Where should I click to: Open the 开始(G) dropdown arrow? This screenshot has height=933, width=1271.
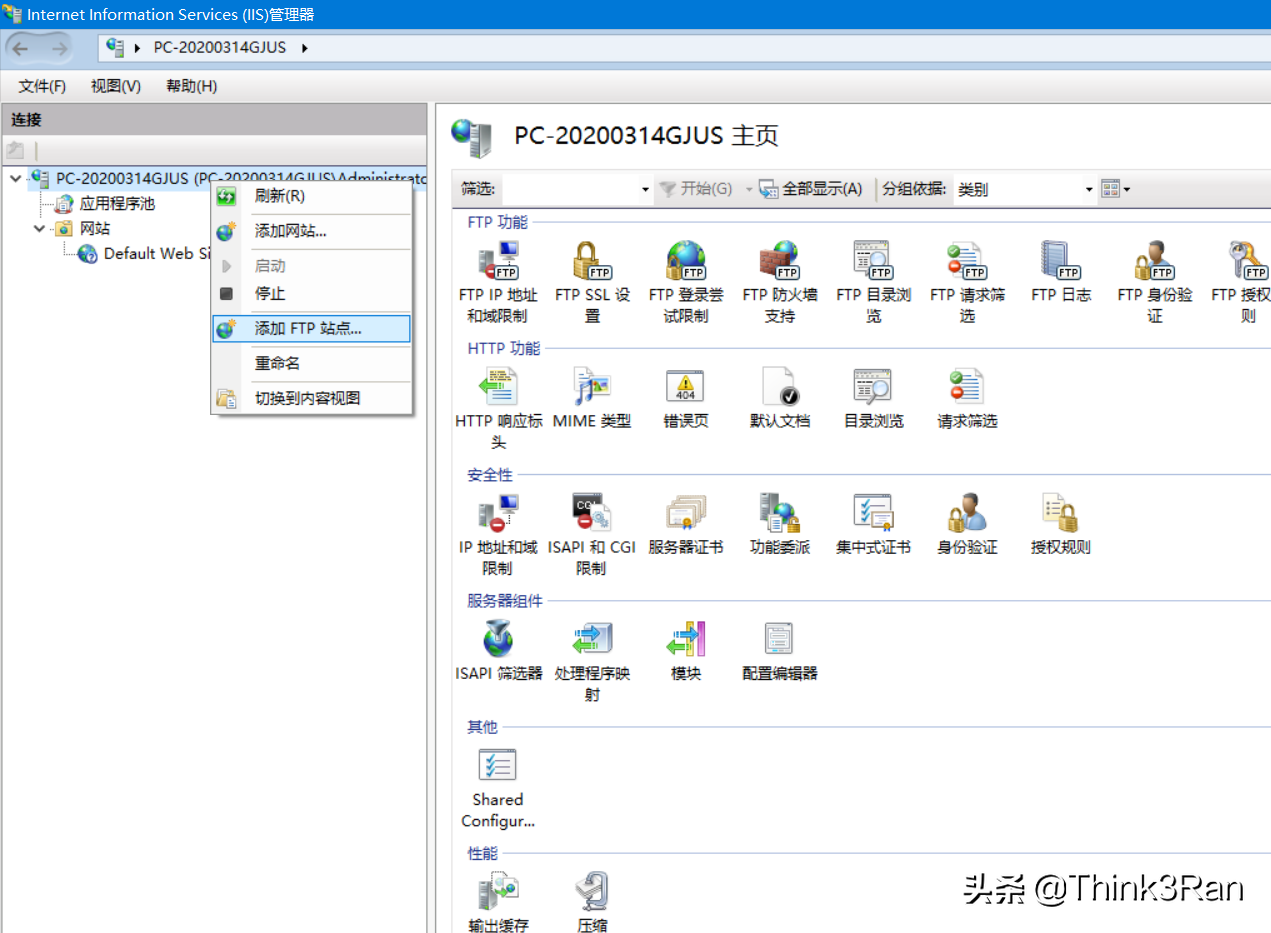[748, 189]
